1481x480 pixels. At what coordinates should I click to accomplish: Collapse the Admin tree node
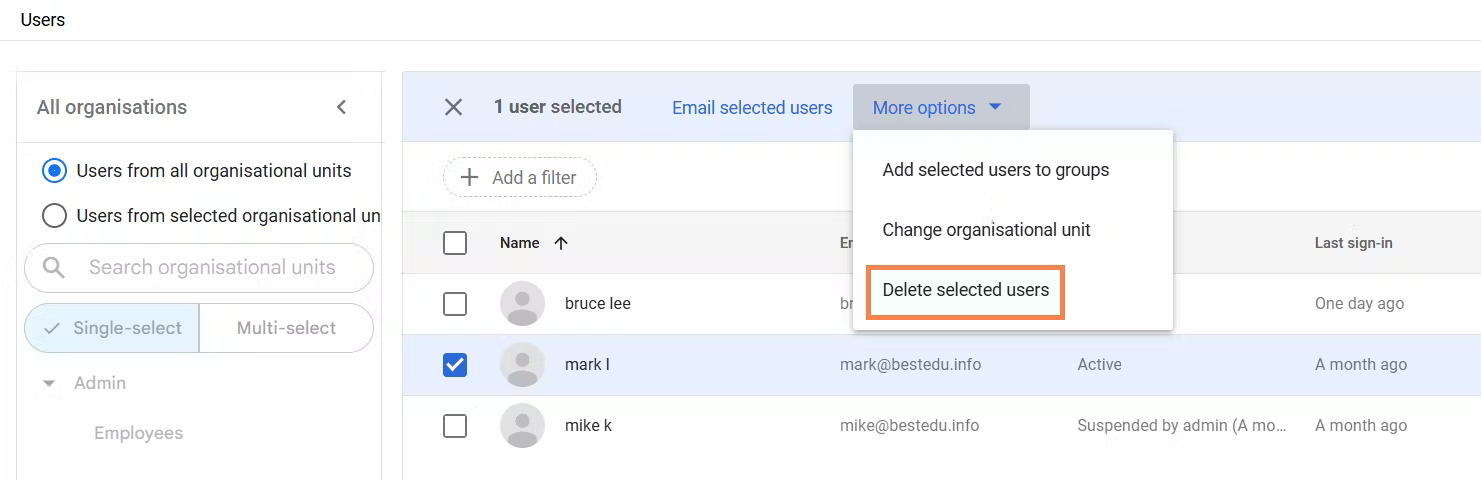pos(48,383)
